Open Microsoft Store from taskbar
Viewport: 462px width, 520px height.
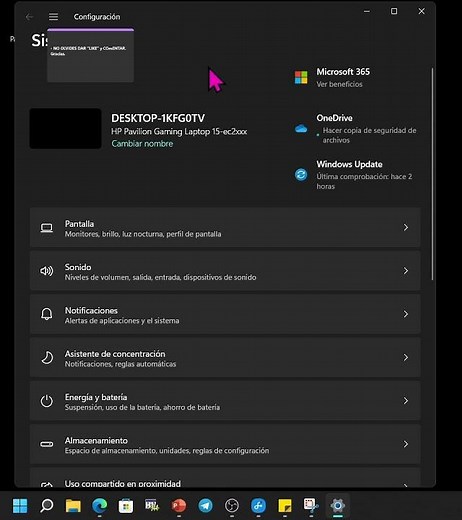click(x=126, y=506)
